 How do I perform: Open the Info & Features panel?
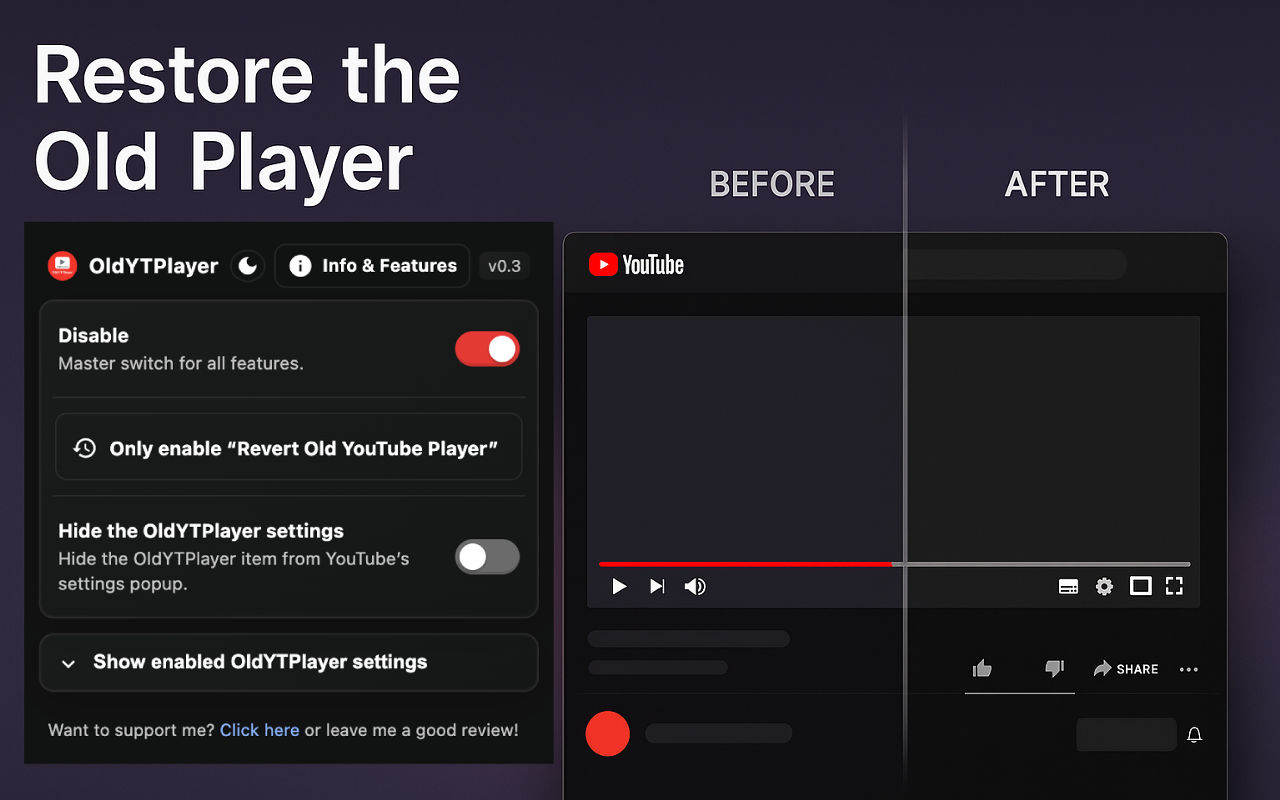click(371, 265)
